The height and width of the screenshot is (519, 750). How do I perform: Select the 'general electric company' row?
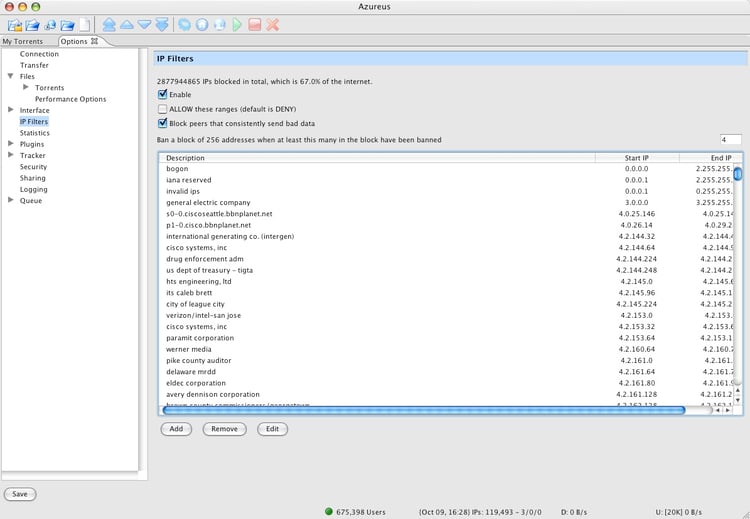446,203
